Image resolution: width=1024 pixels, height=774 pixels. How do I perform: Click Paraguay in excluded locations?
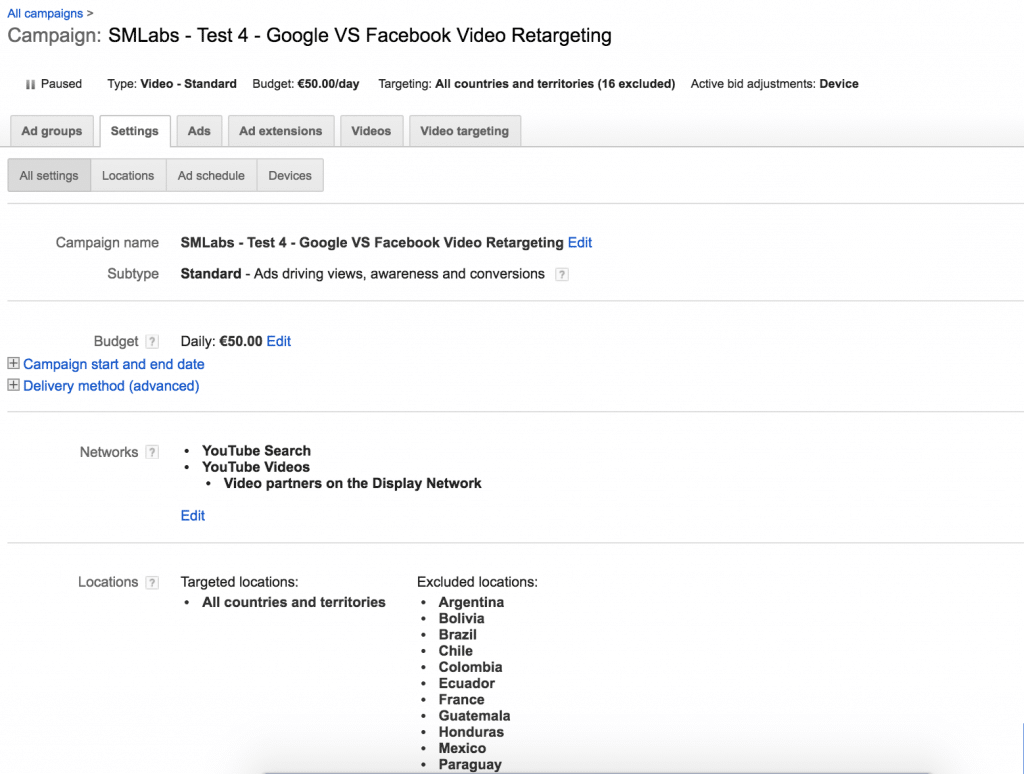click(470, 765)
